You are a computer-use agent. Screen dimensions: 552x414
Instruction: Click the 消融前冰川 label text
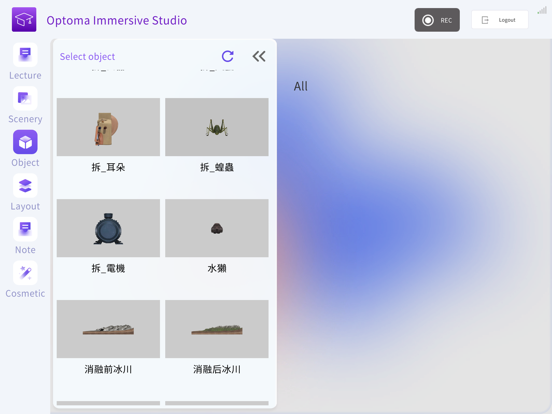108,369
